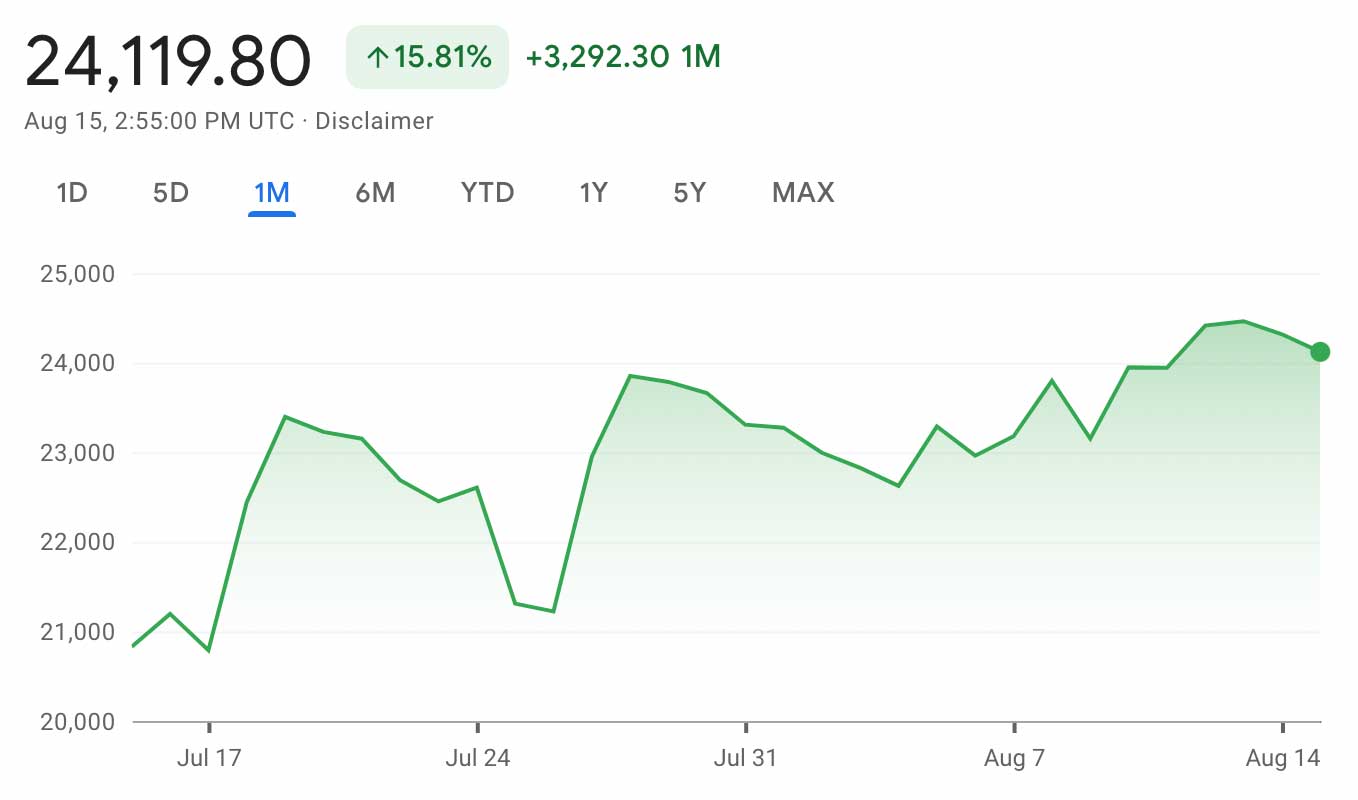Click the Jul 17 axis date marker
Screen dimensions: 1358x800
pos(209,758)
